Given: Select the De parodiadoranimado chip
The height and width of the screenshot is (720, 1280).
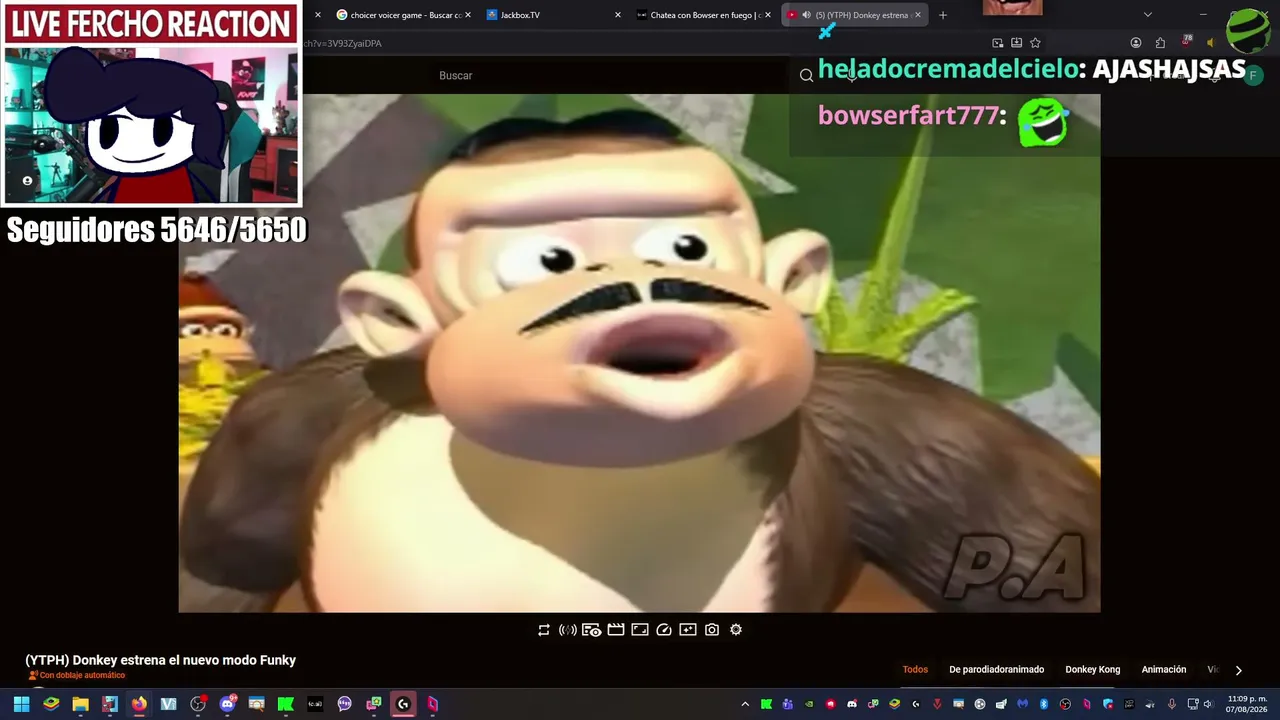Looking at the screenshot, I should pyautogui.click(x=996, y=670).
